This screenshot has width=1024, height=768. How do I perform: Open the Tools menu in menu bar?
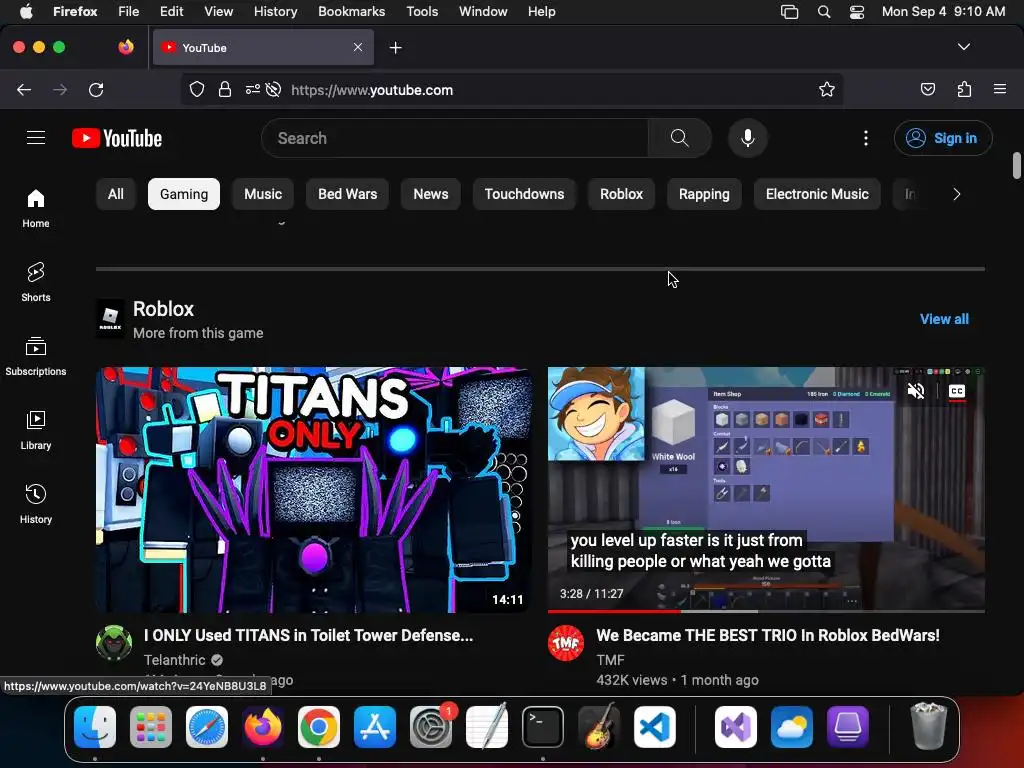tap(422, 11)
